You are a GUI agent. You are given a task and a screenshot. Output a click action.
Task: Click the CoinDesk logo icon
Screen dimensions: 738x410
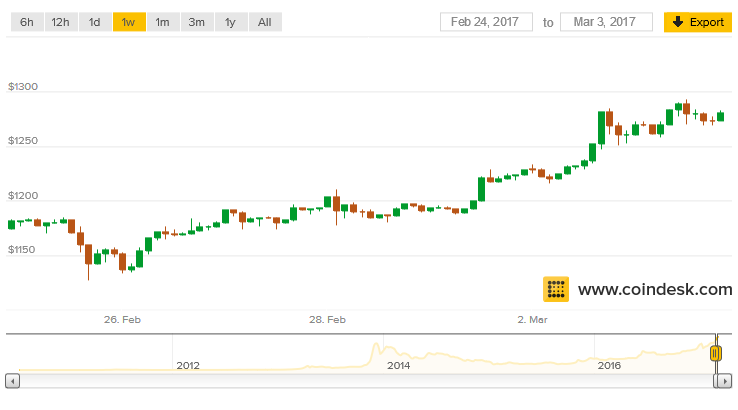(556, 289)
